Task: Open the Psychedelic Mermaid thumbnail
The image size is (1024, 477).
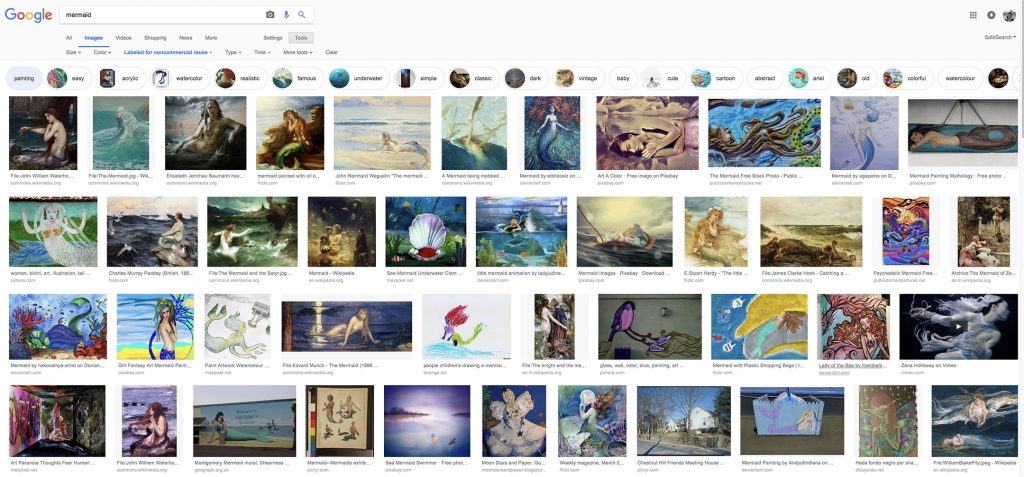Action: pos(905,231)
